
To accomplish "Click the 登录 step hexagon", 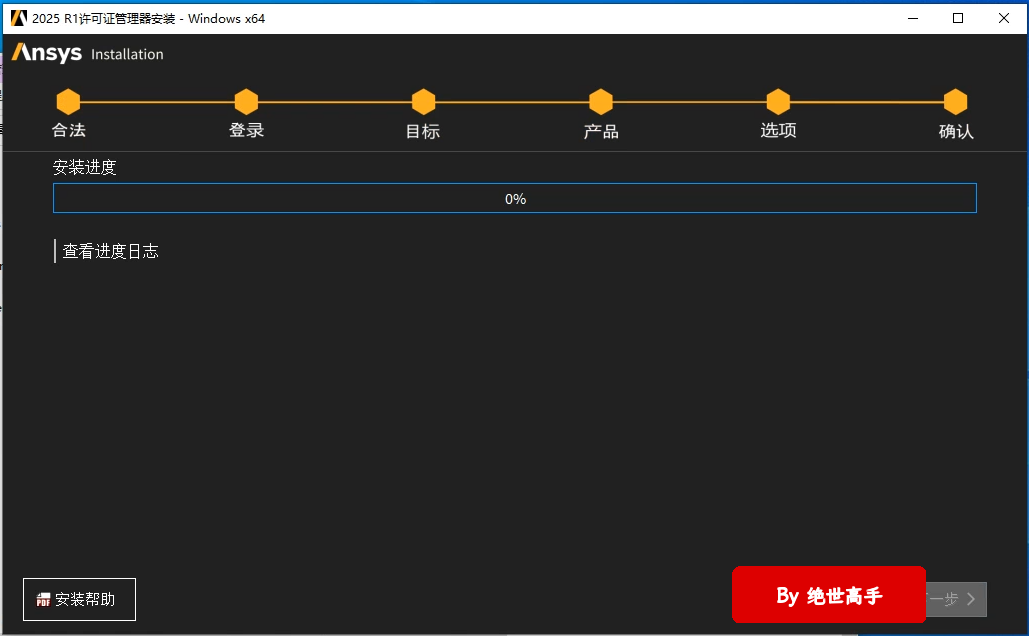I will coord(246,102).
